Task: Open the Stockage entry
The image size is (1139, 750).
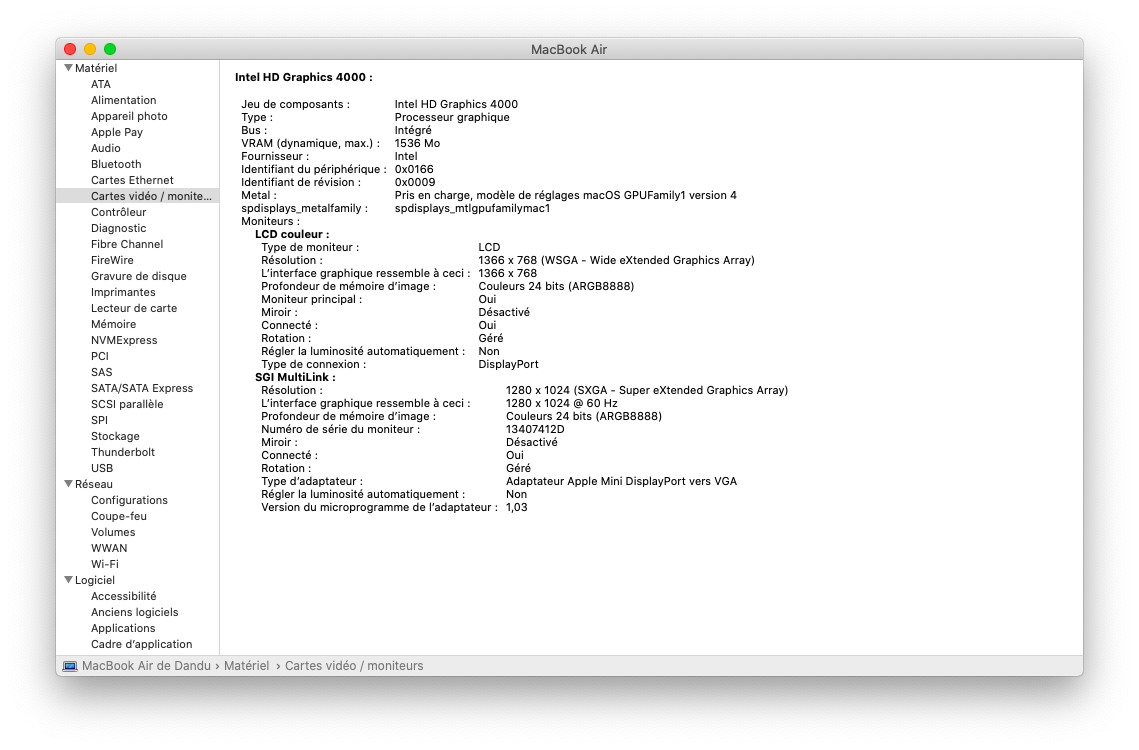Action: click(x=115, y=436)
